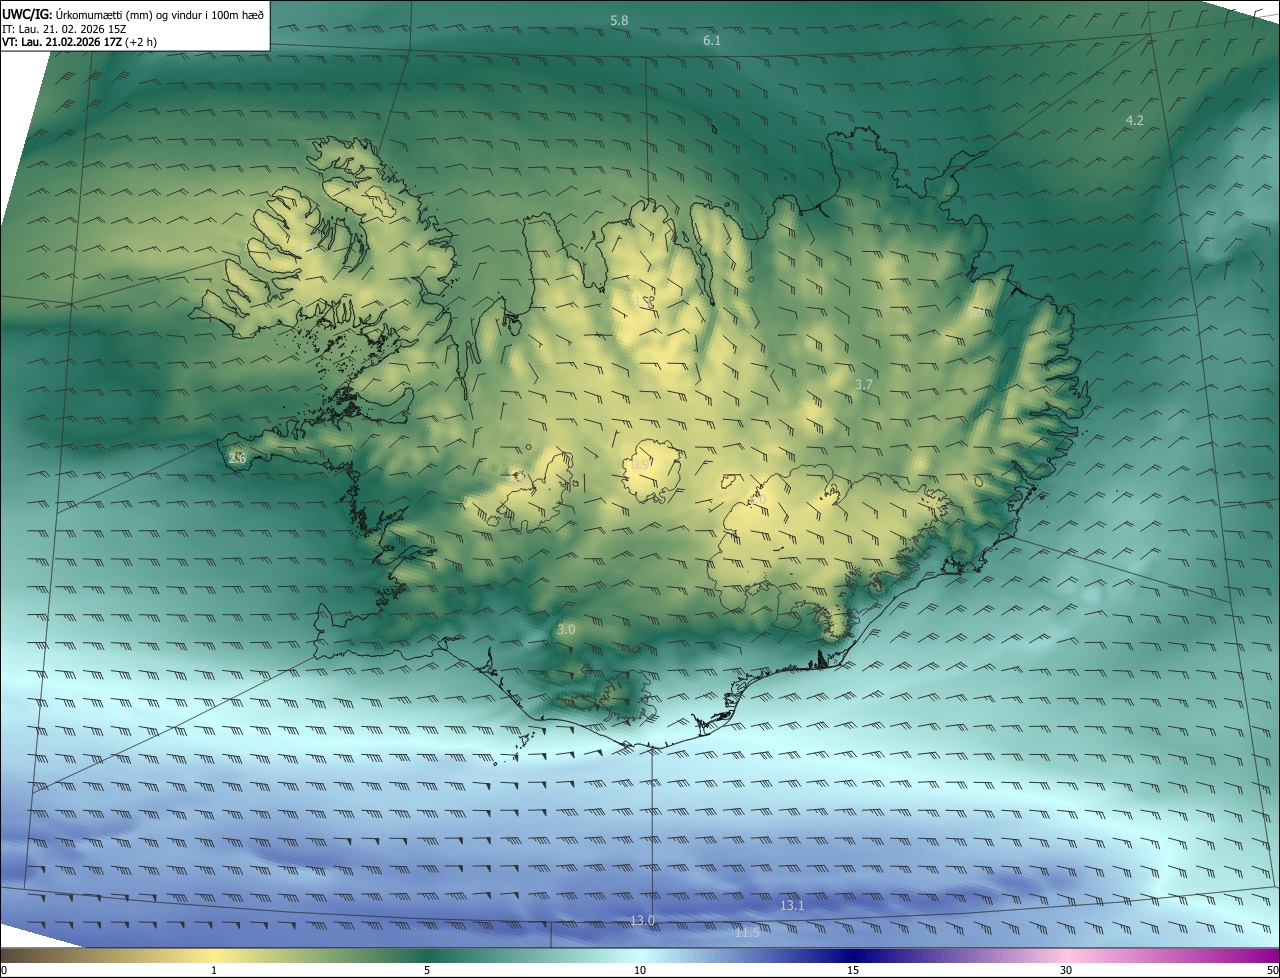Click the colour scale tick labelled 0

tap(4, 970)
